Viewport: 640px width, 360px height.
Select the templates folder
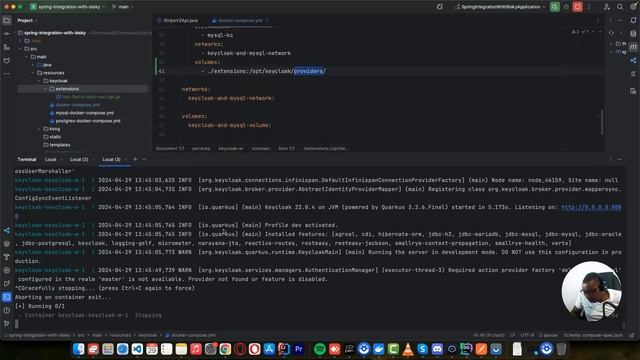60,145
